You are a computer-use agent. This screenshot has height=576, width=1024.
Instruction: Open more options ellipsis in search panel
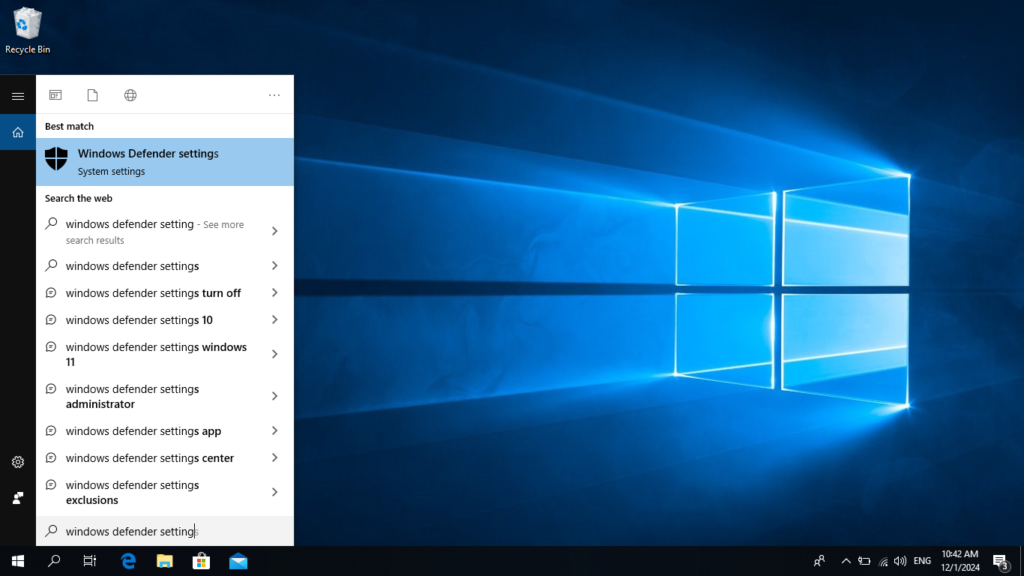point(274,95)
